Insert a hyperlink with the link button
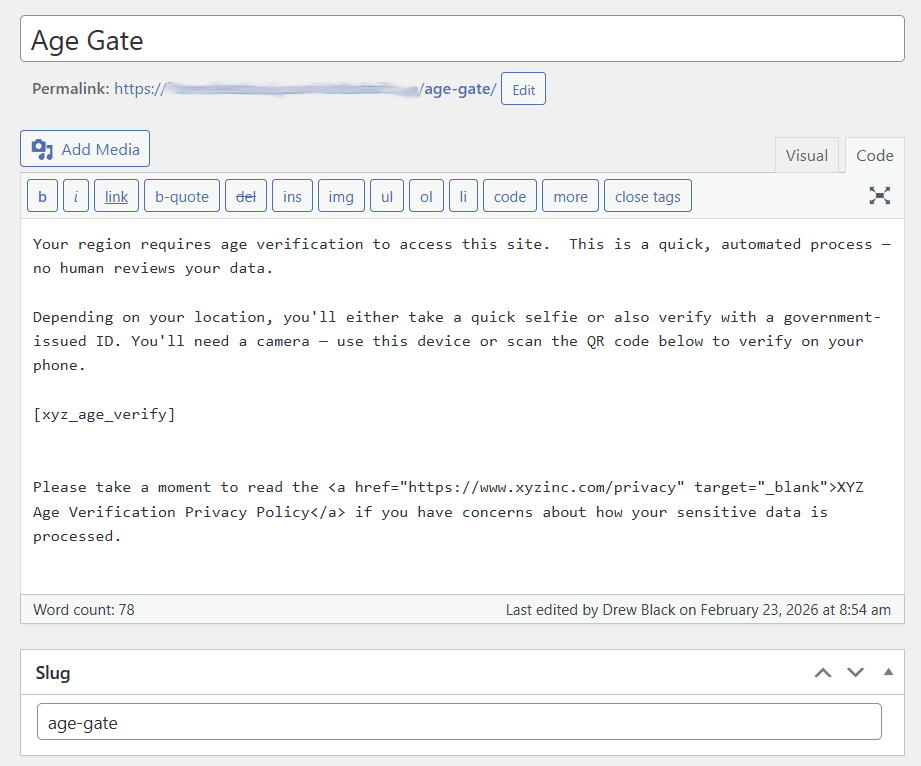 (x=116, y=195)
